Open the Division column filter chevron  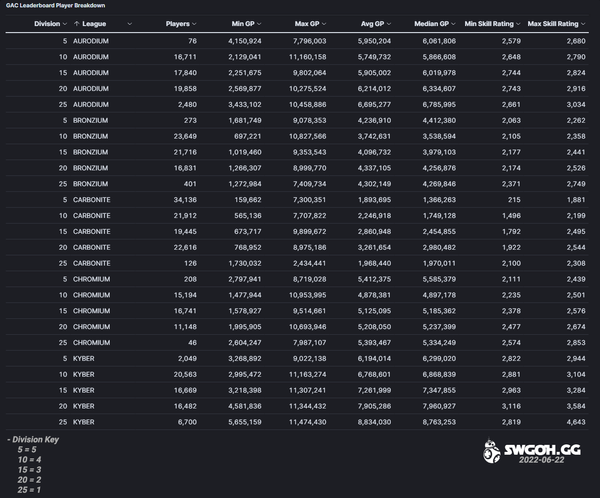click(66, 23)
